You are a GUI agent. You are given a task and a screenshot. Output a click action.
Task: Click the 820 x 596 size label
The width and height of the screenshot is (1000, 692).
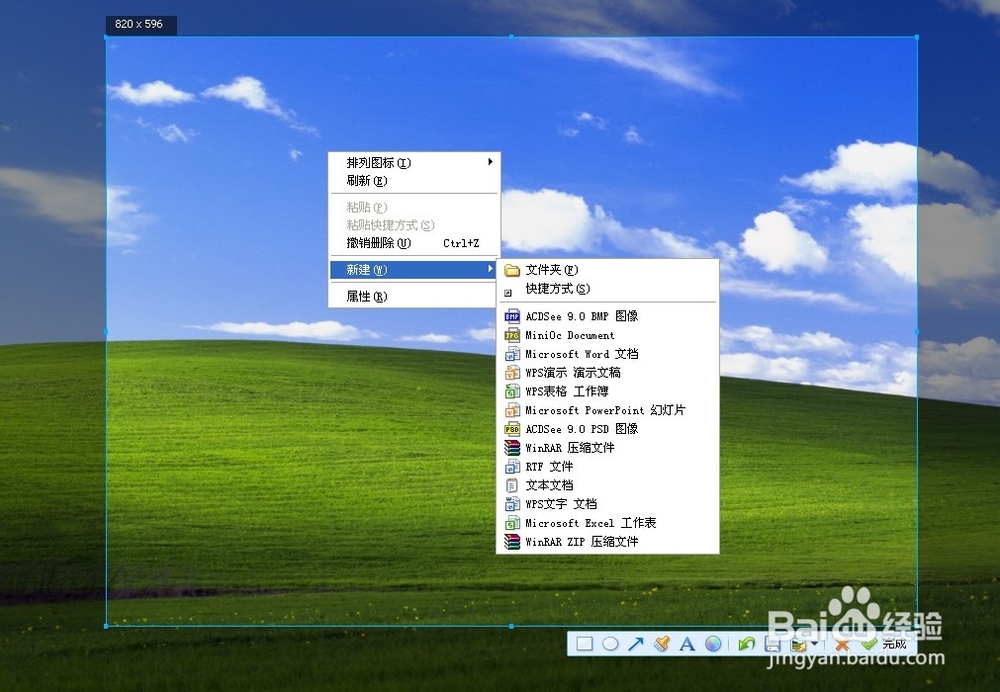141,24
